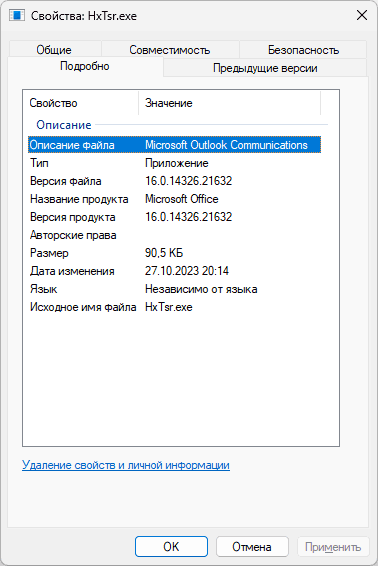Click the date value 27.10.2023 20:14
Screen dimensions: 378x566
click(187, 271)
